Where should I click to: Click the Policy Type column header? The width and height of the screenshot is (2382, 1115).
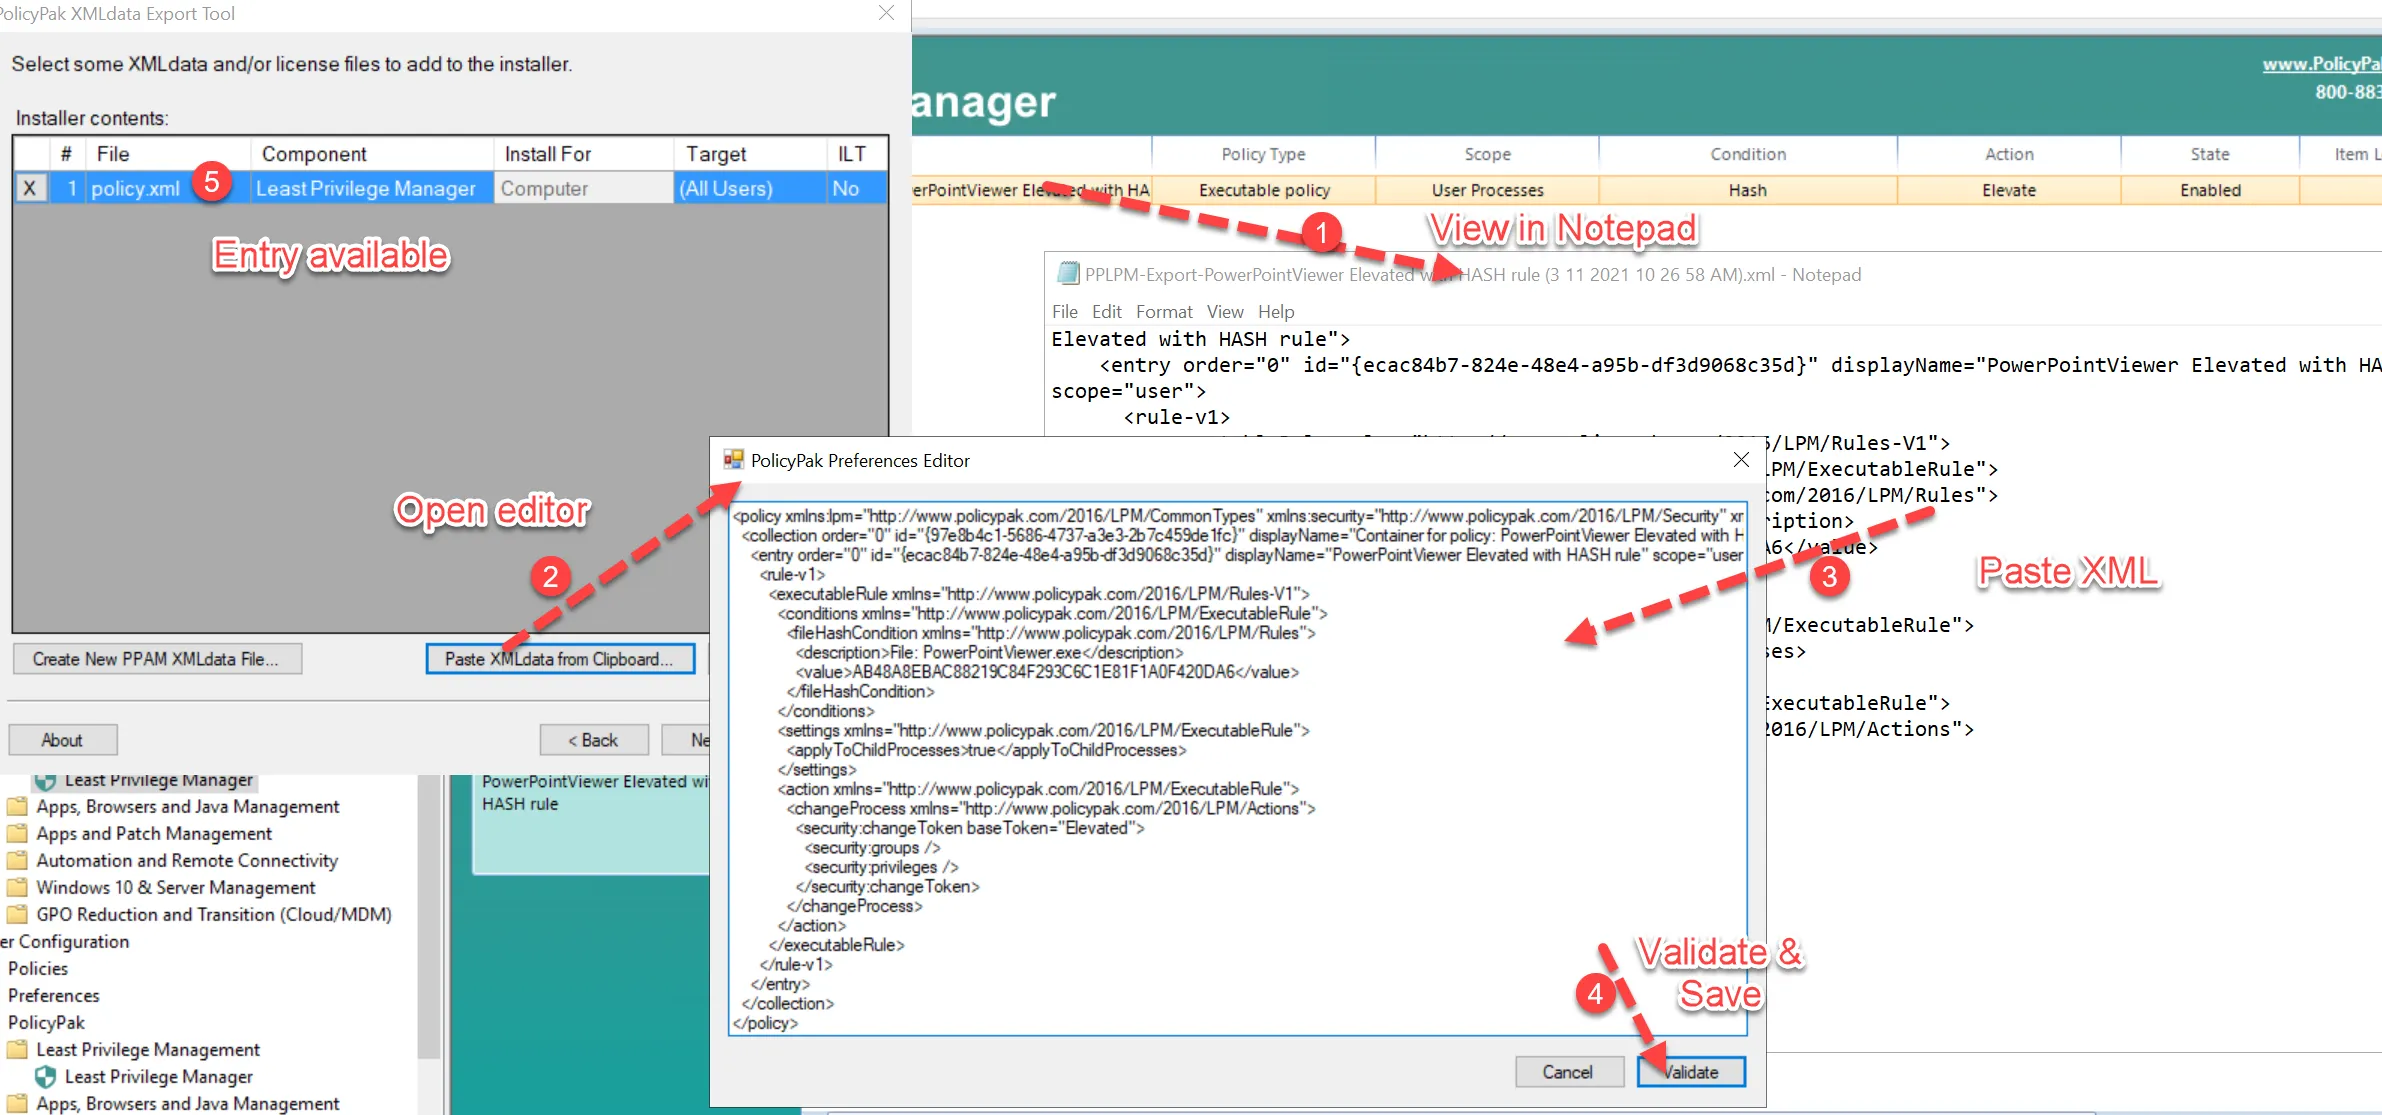(x=1263, y=154)
